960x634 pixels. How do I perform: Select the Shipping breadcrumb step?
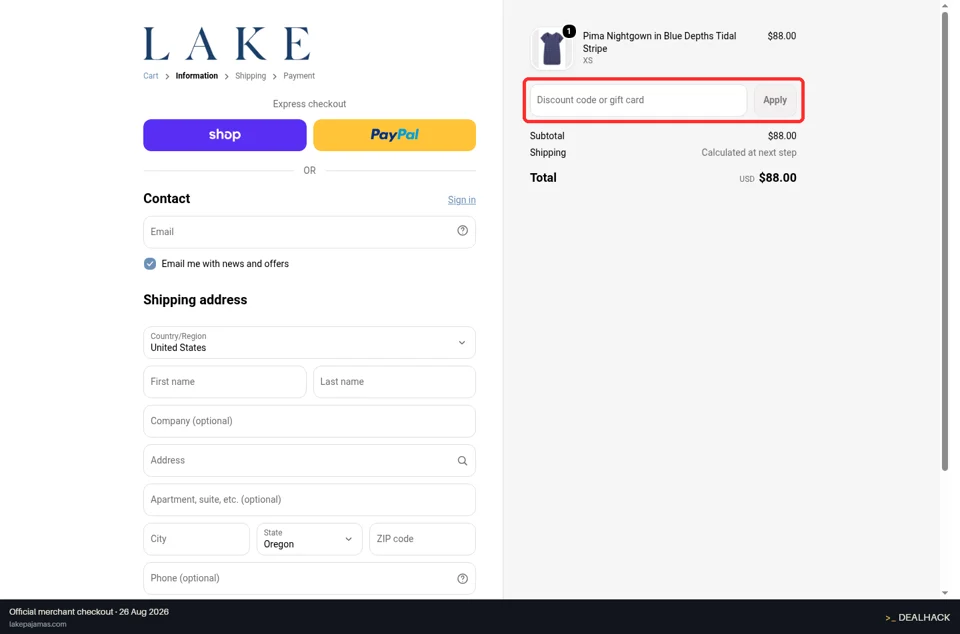click(250, 76)
